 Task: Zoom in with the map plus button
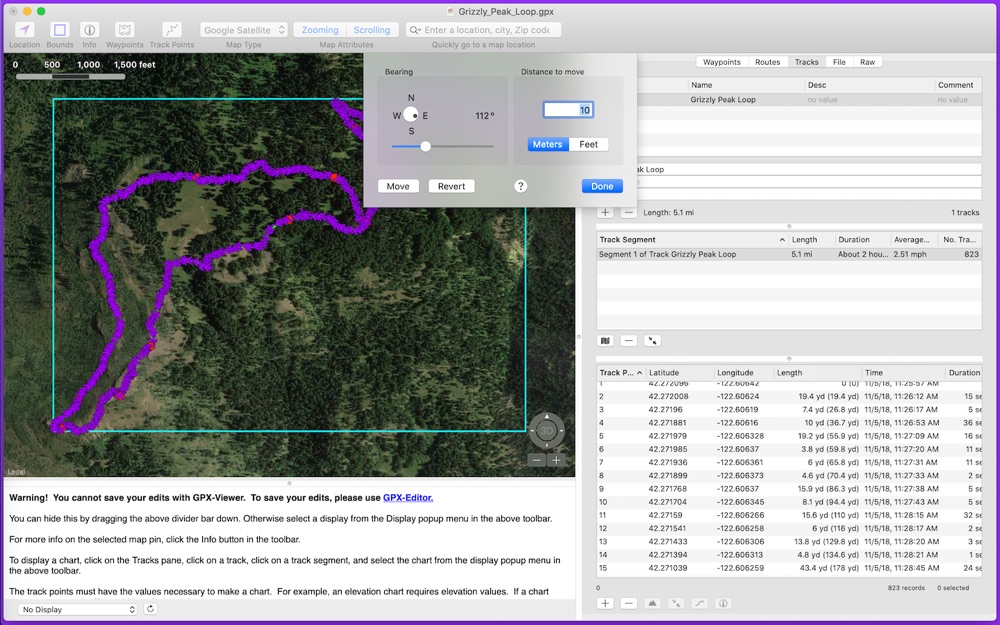point(556,460)
